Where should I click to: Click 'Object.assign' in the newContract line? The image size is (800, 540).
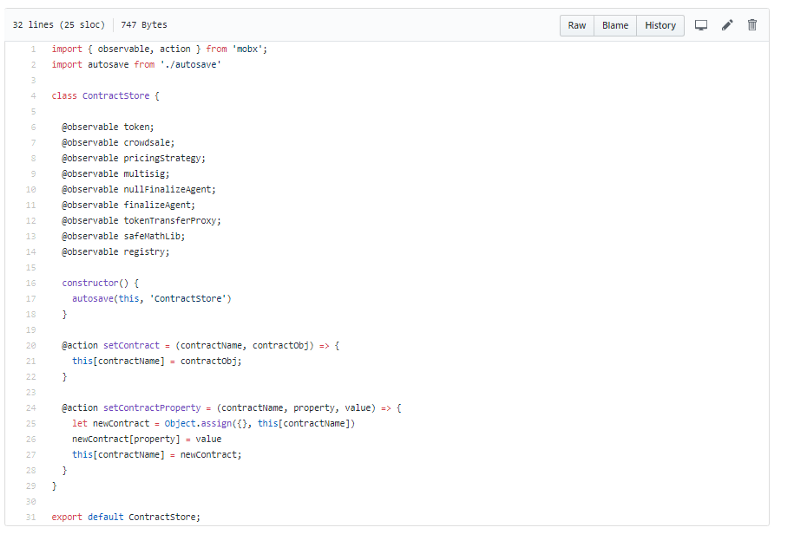point(198,424)
